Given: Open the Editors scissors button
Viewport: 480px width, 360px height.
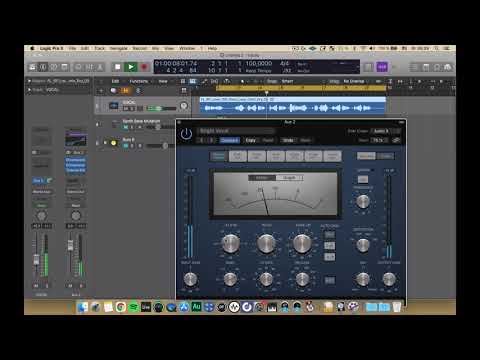Looking at the screenshot, I should coord(100,67).
